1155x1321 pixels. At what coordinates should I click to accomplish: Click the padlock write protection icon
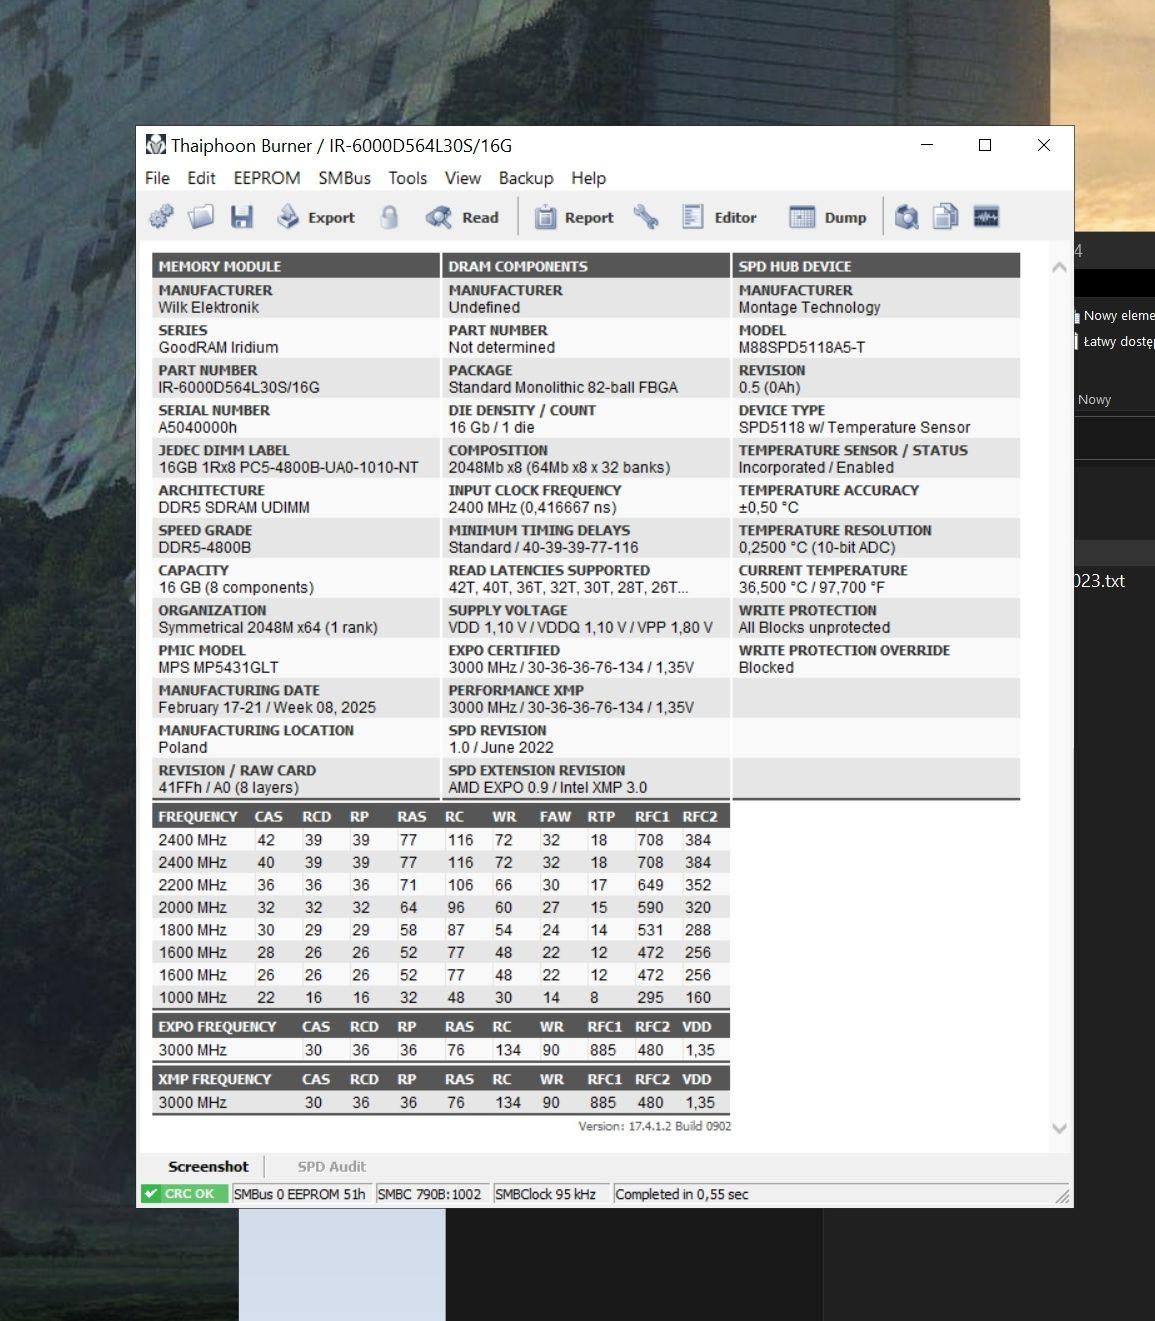389,217
